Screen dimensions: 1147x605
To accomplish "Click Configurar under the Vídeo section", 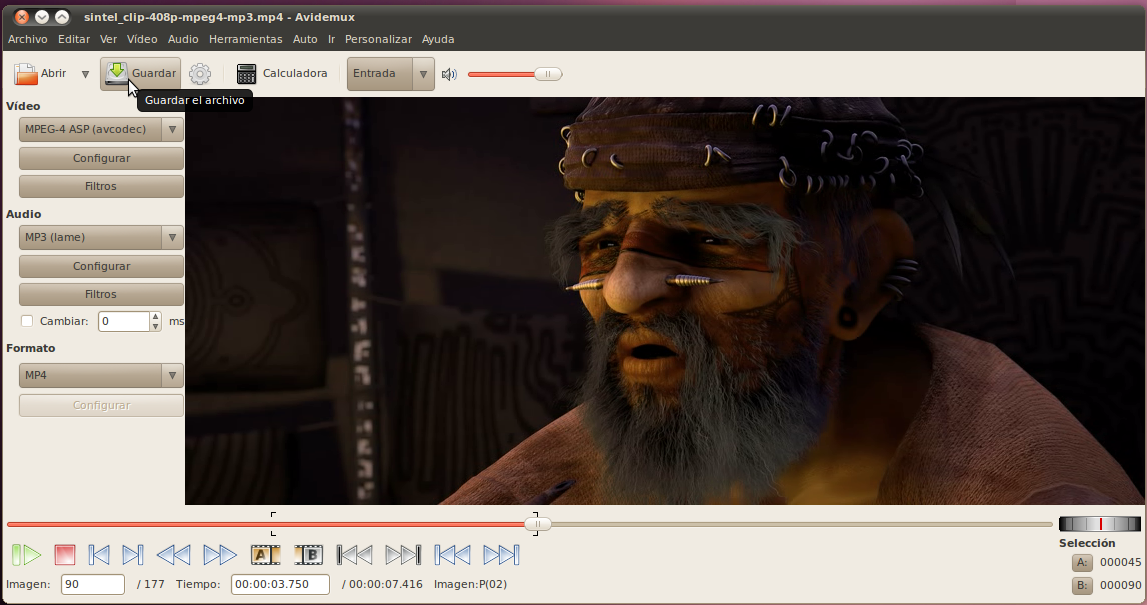I will tap(101, 158).
